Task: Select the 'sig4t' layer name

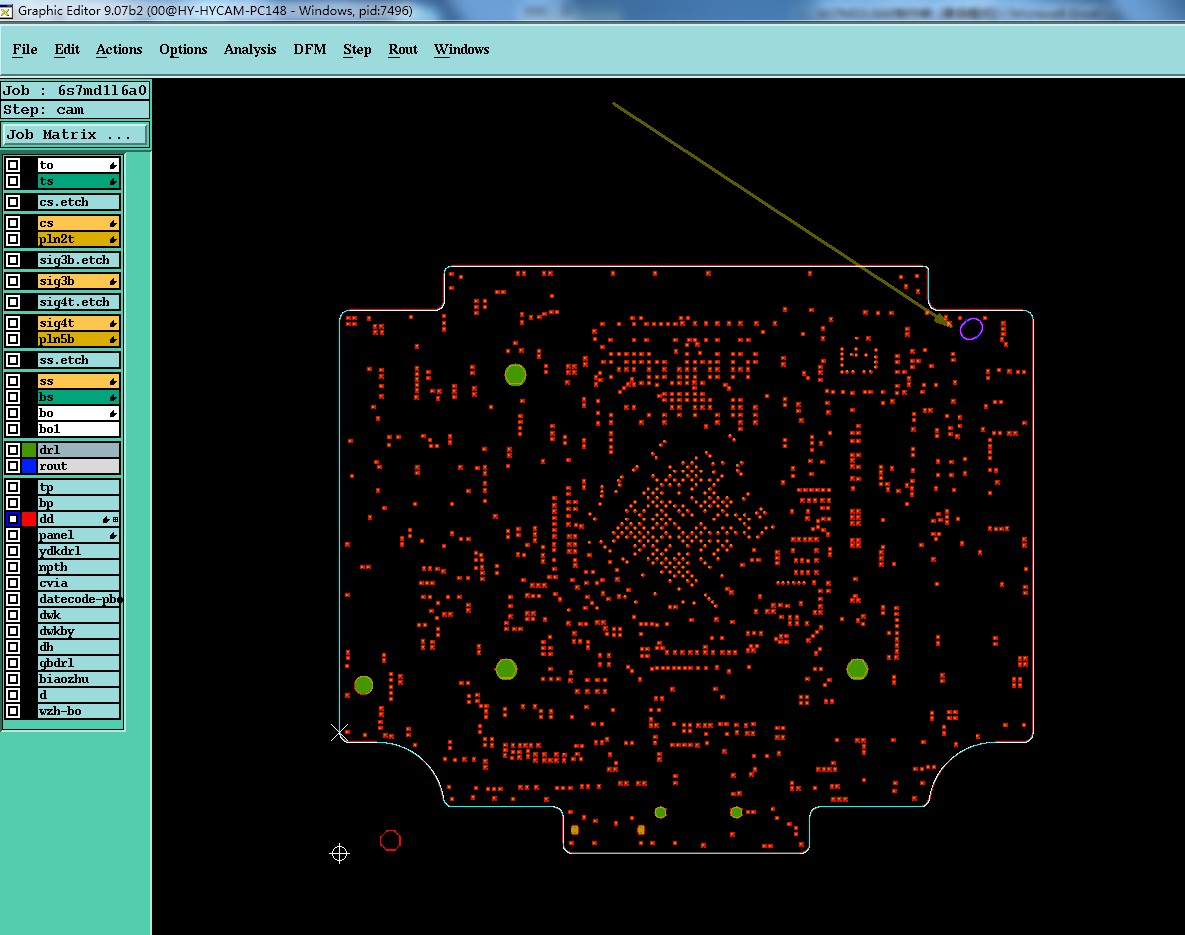Action: 57,323
